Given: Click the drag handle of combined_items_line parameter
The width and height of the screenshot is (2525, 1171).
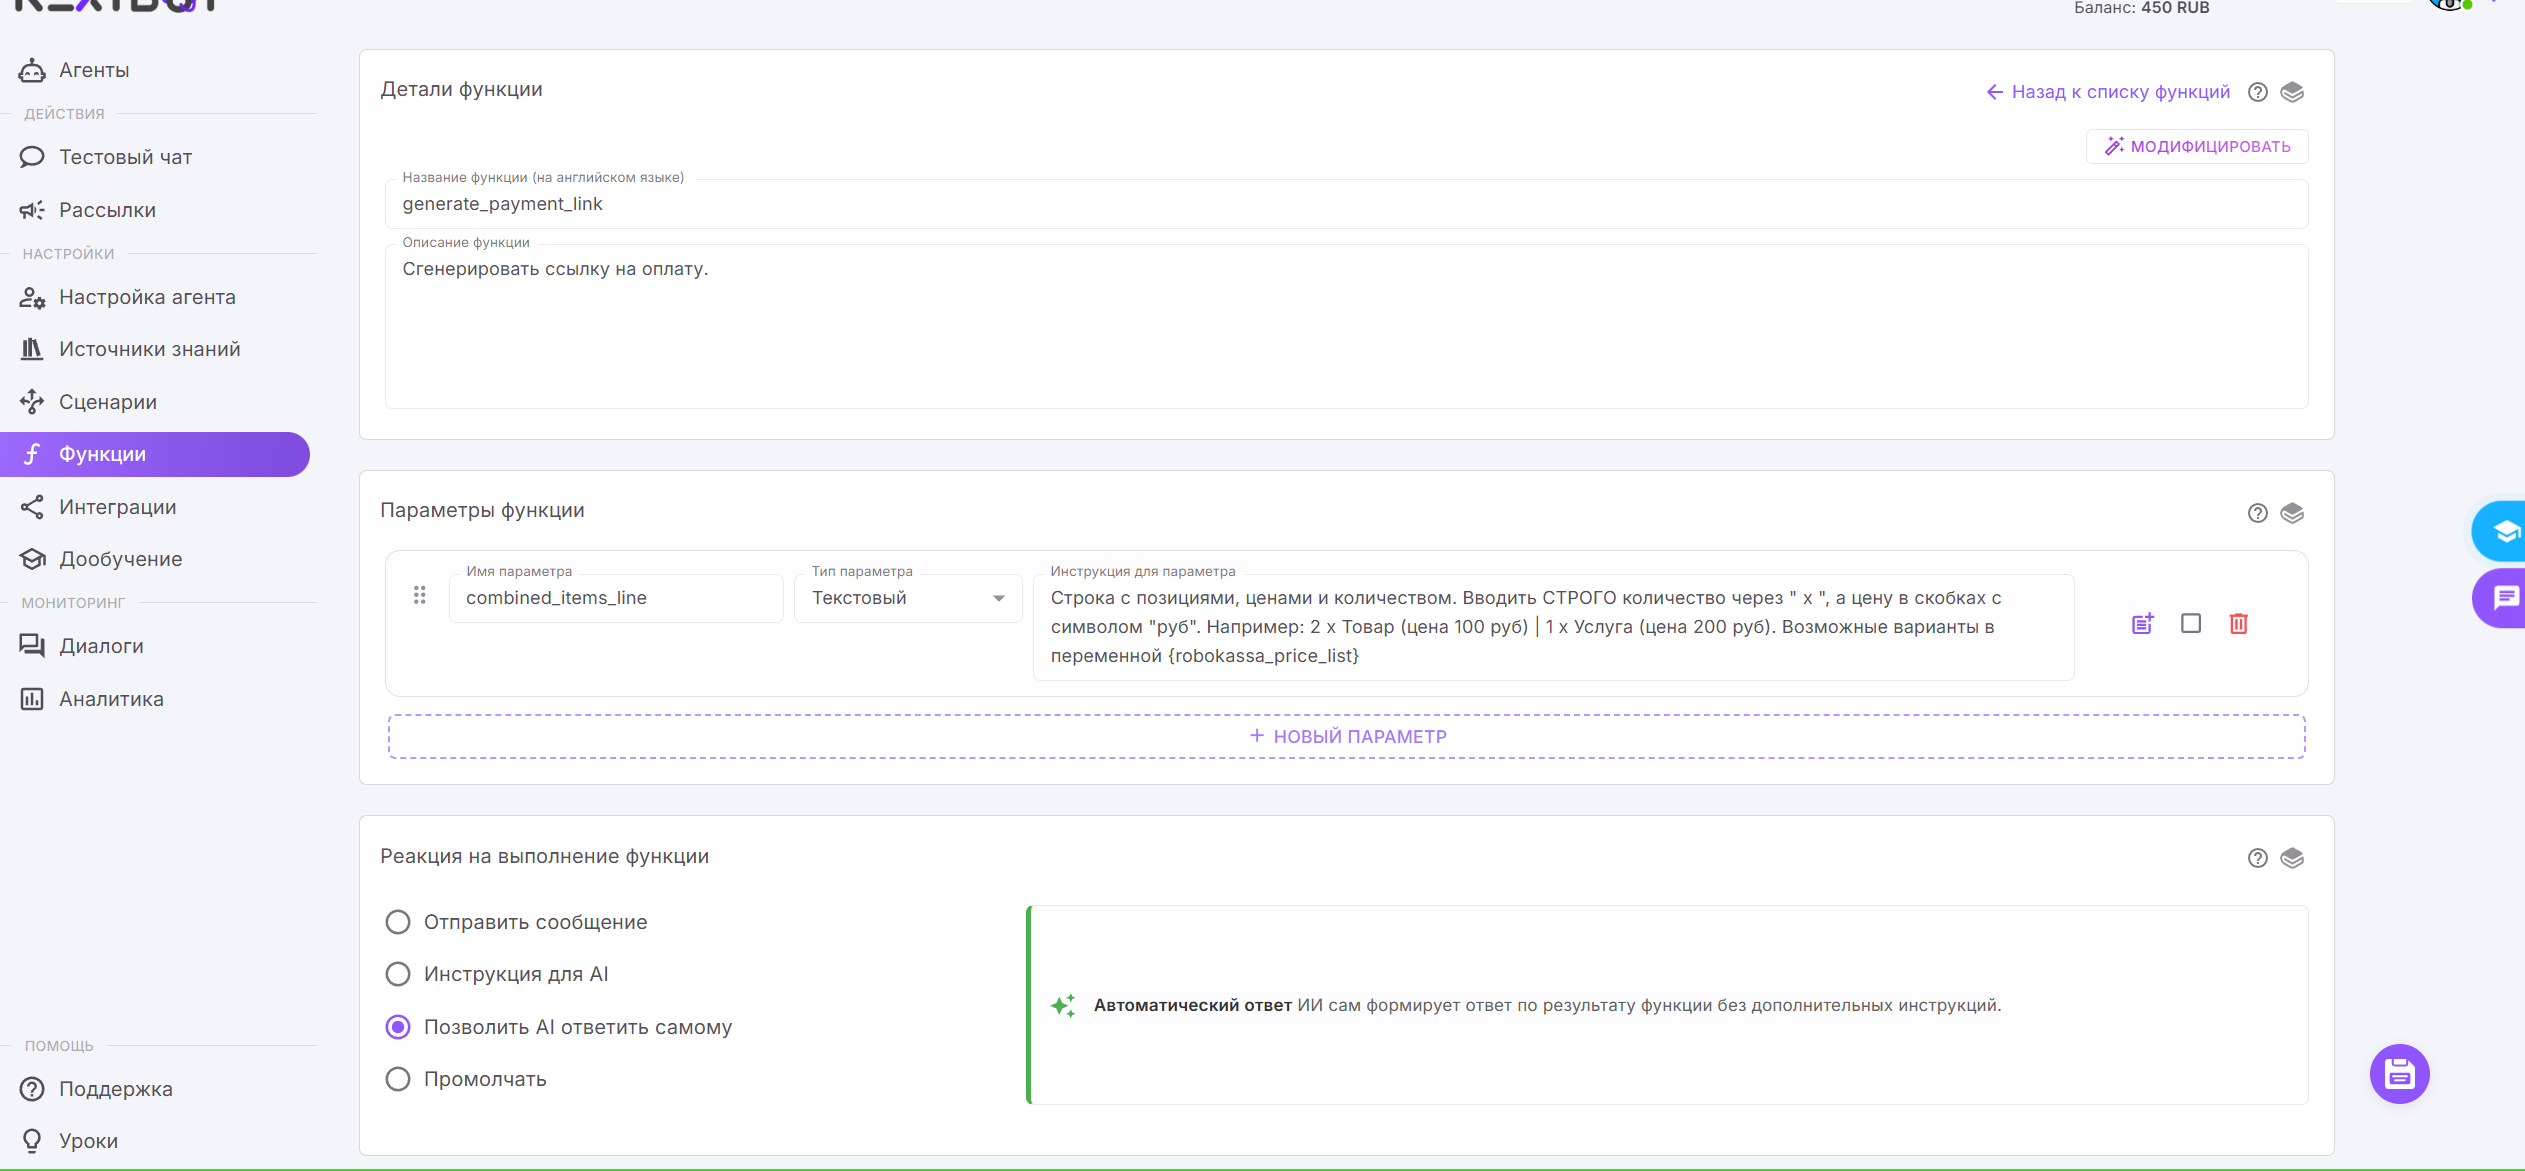Looking at the screenshot, I should [x=420, y=596].
